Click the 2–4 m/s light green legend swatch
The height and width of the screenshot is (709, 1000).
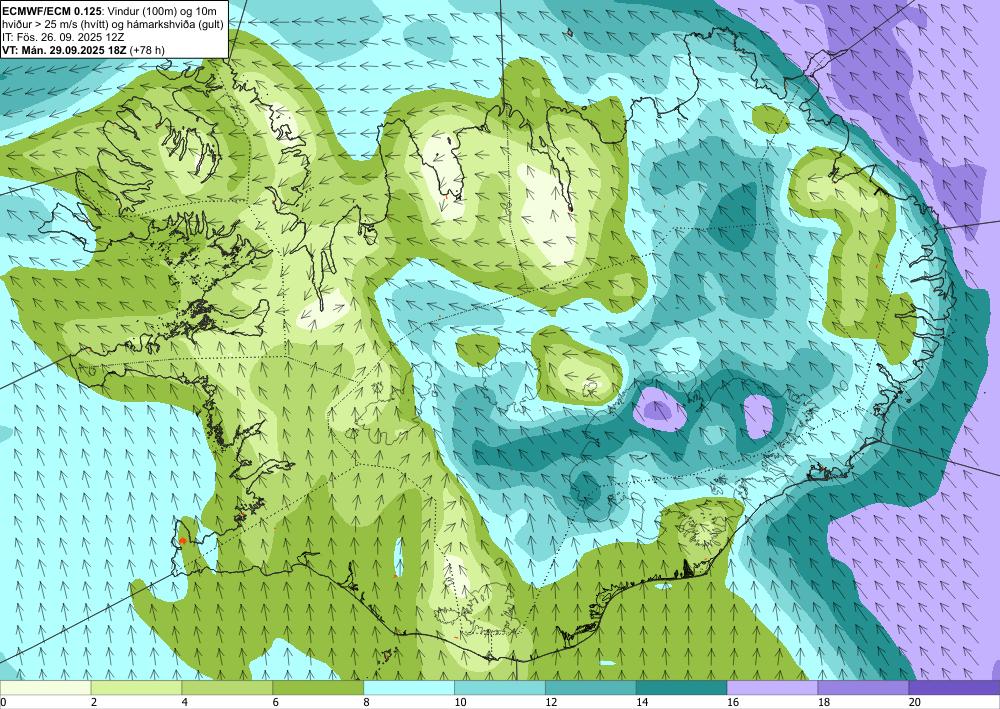136,687
